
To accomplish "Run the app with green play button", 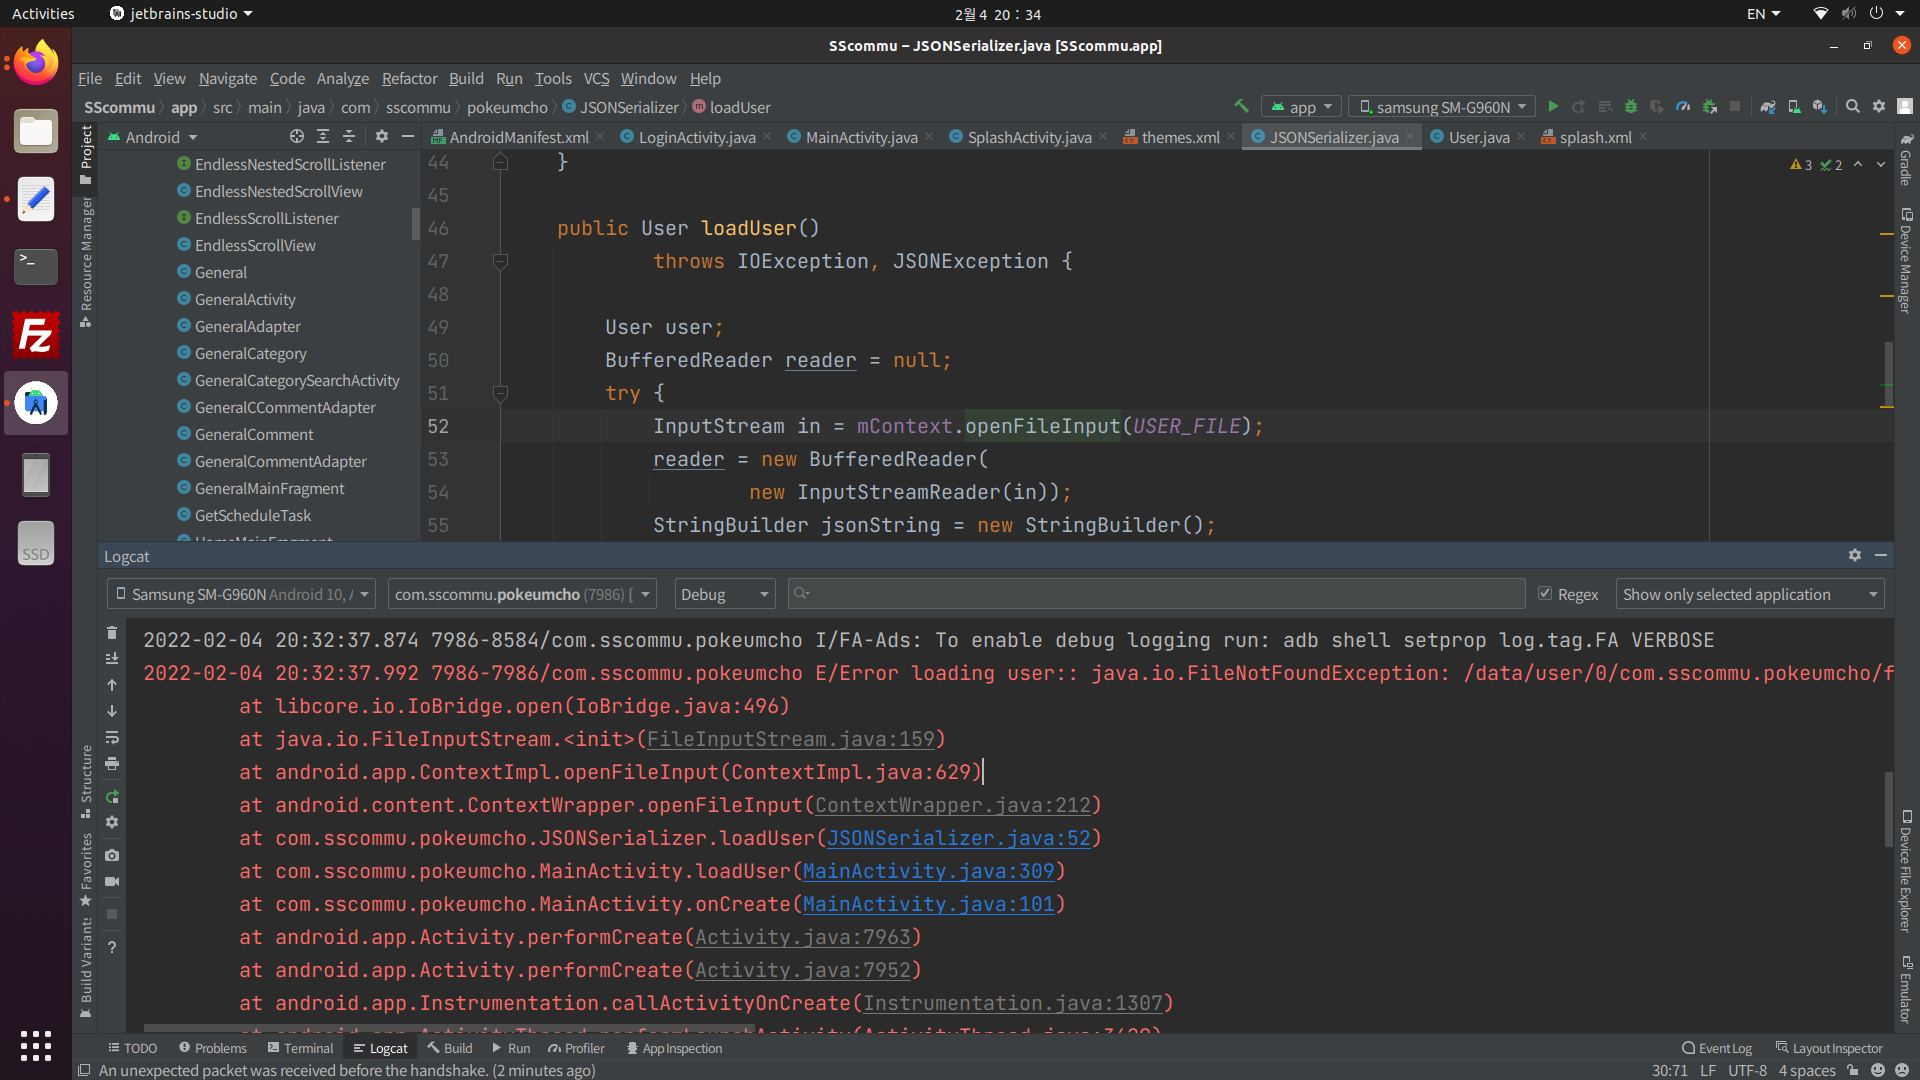I will pyautogui.click(x=1553, y=107).
